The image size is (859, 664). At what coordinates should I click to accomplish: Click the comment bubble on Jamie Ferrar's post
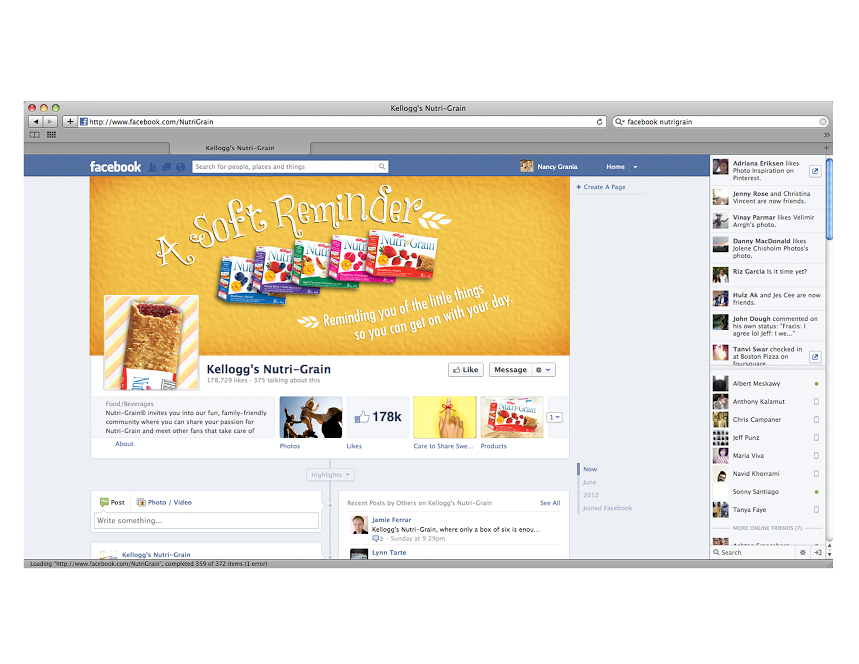click(375, 539)
